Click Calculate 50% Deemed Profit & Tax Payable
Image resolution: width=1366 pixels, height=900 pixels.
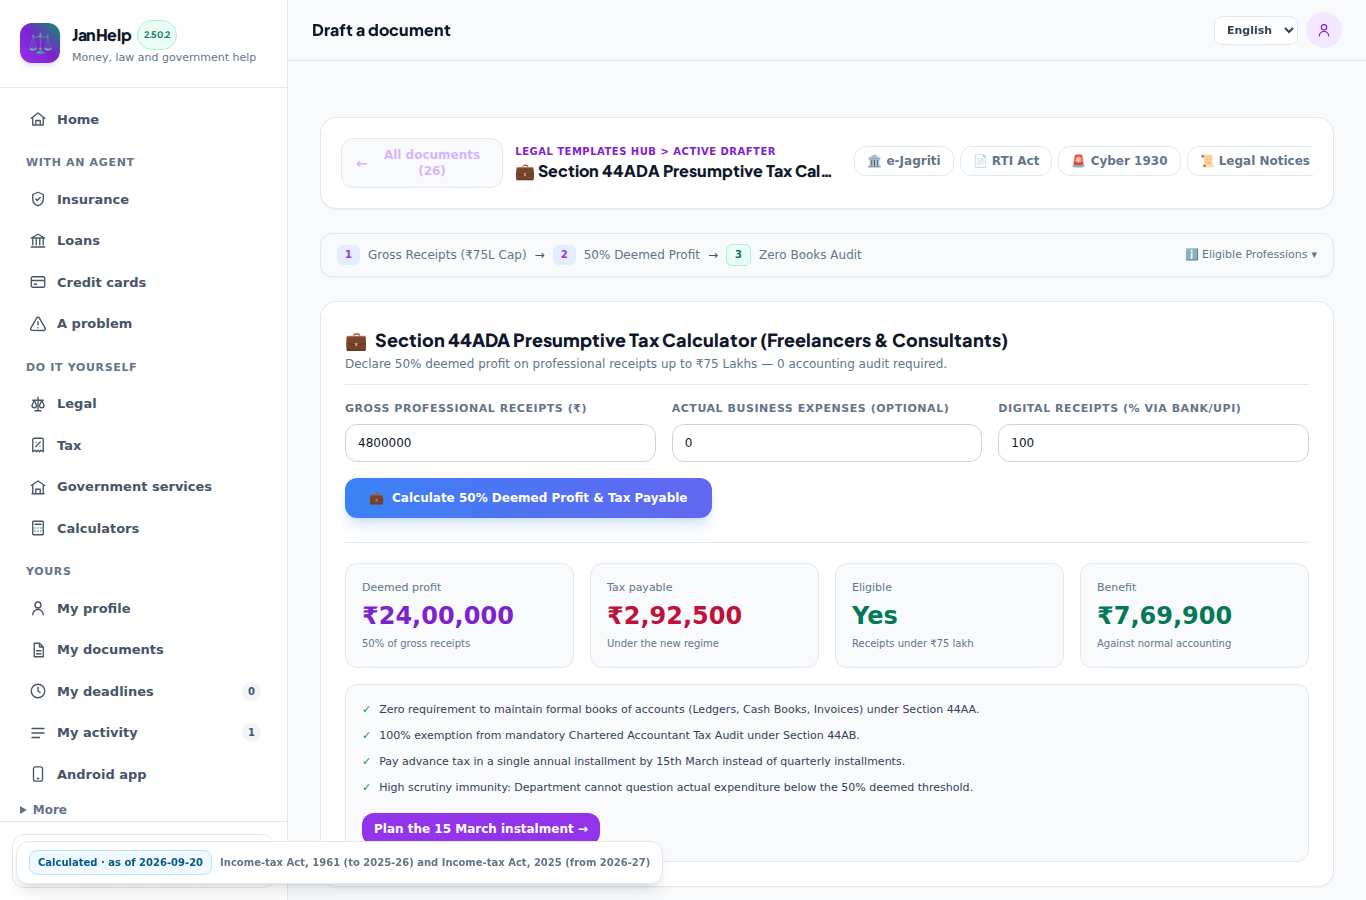pos(528,498)
